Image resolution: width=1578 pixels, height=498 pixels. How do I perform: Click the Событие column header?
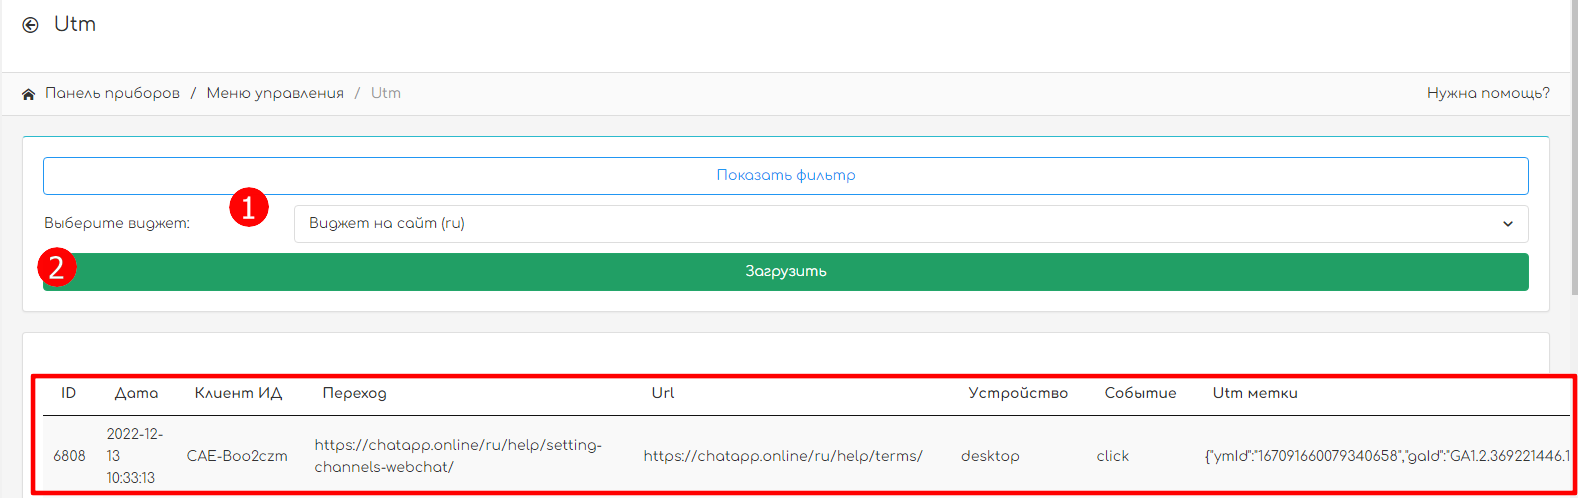click(x=1140, y=393)
